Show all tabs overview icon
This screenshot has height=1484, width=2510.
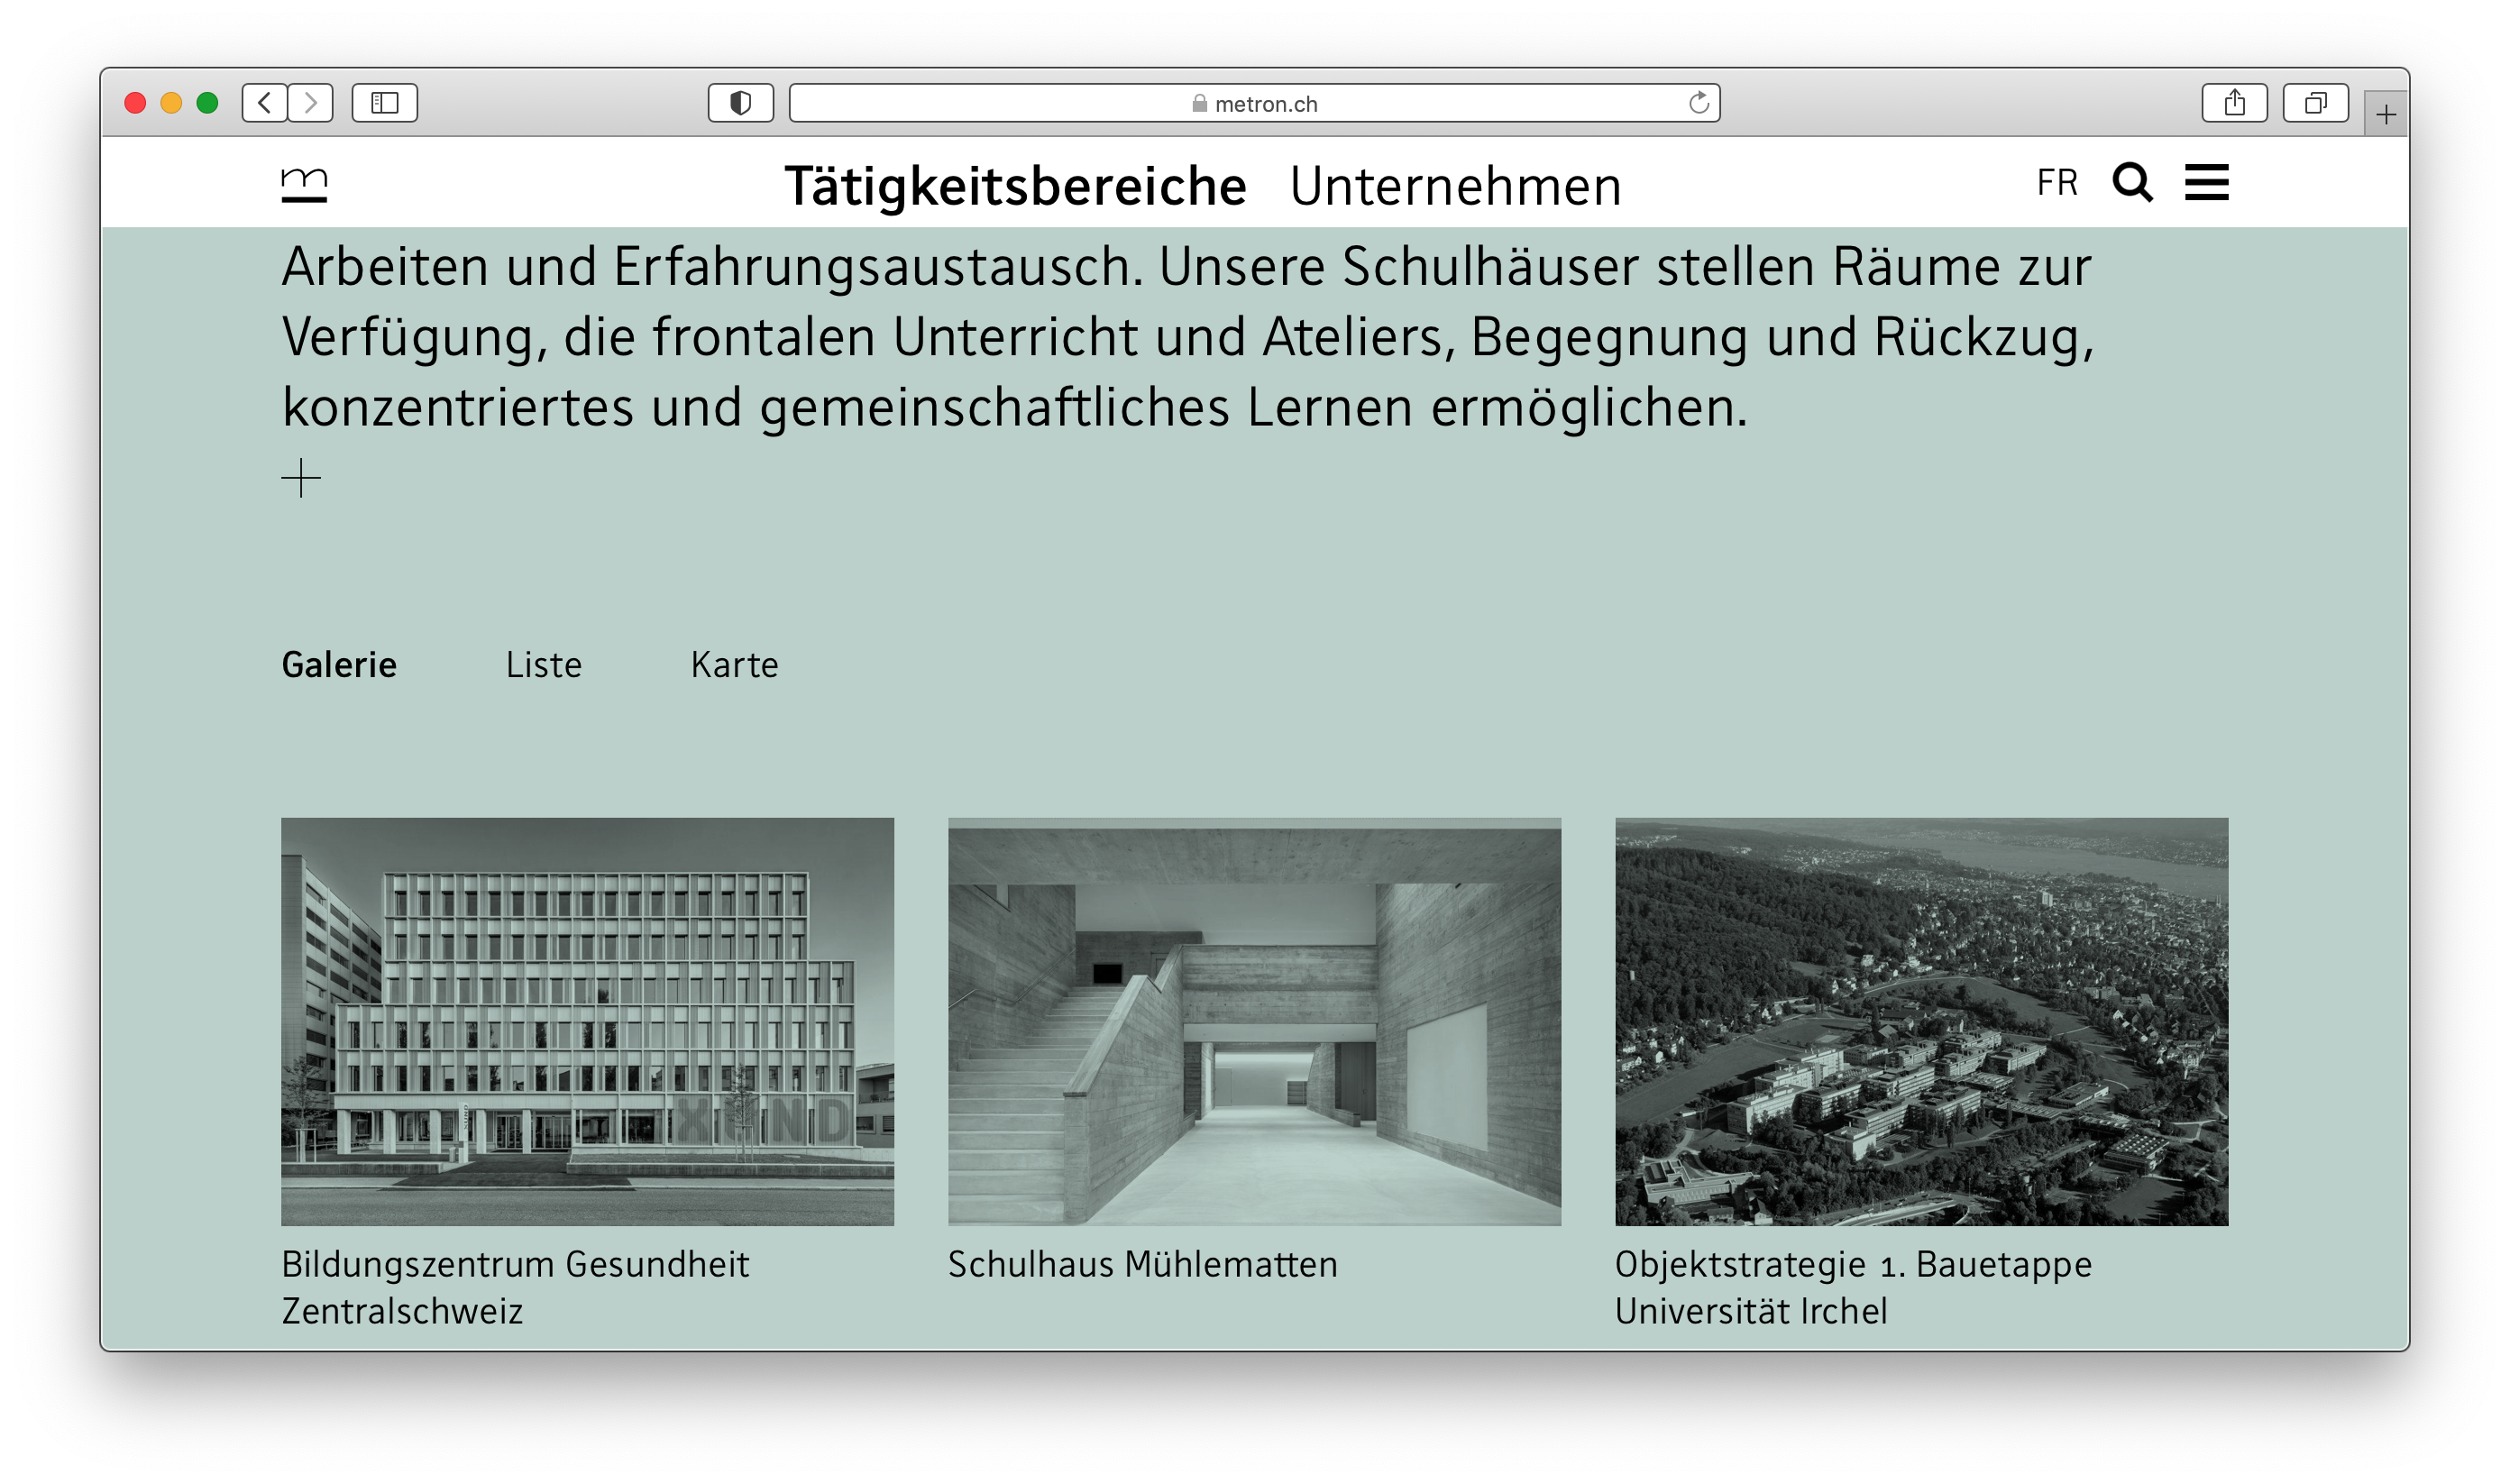[x=2315, y=103]
